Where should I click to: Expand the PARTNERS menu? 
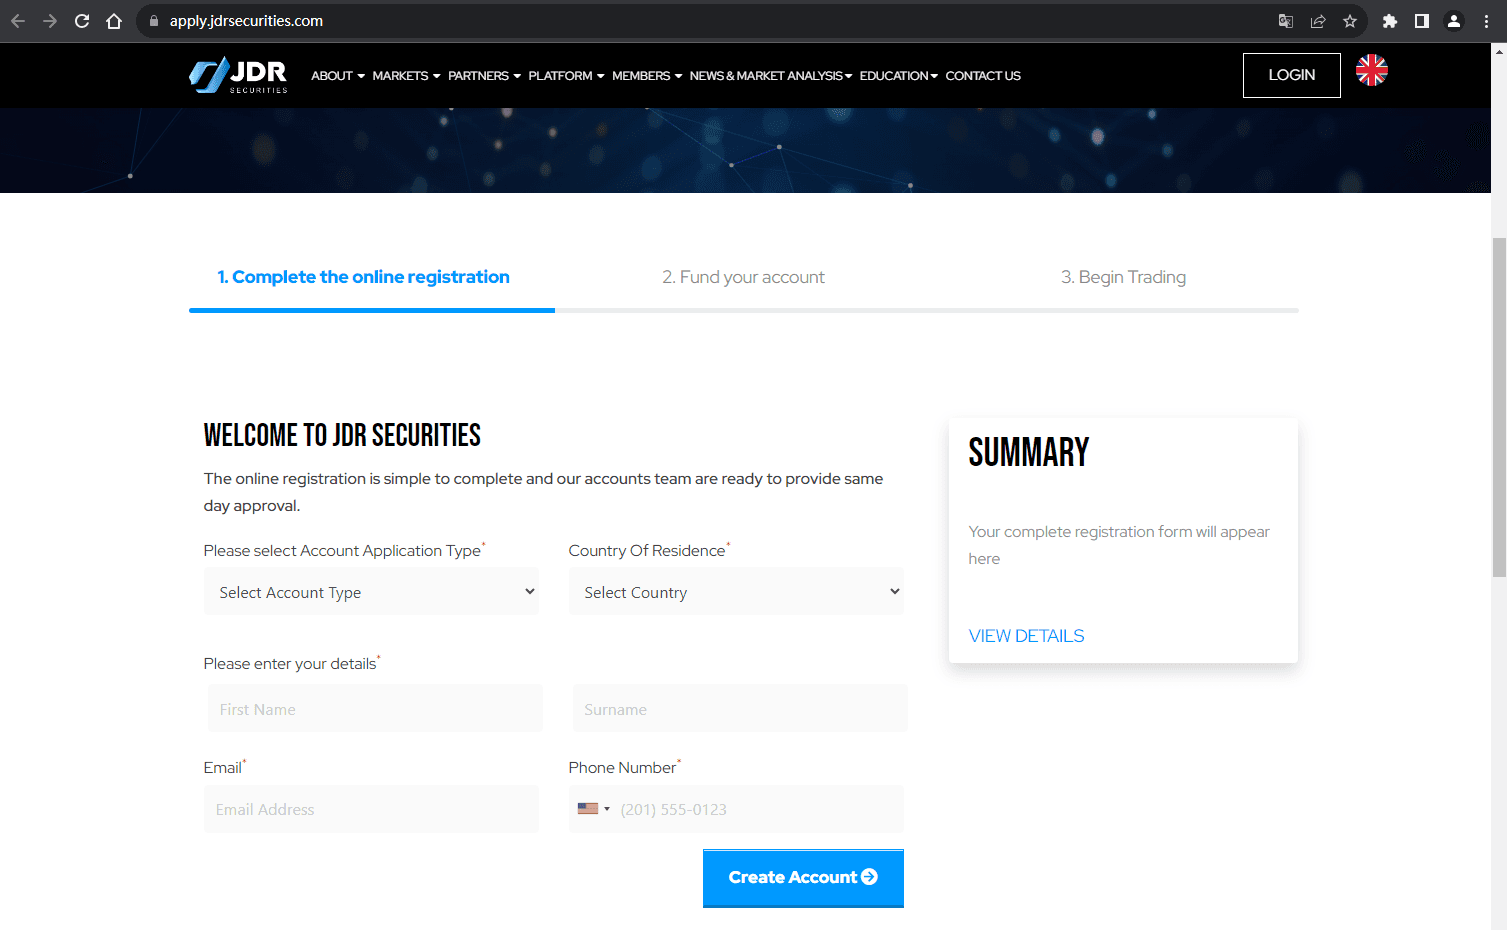(x=484, y=76)
